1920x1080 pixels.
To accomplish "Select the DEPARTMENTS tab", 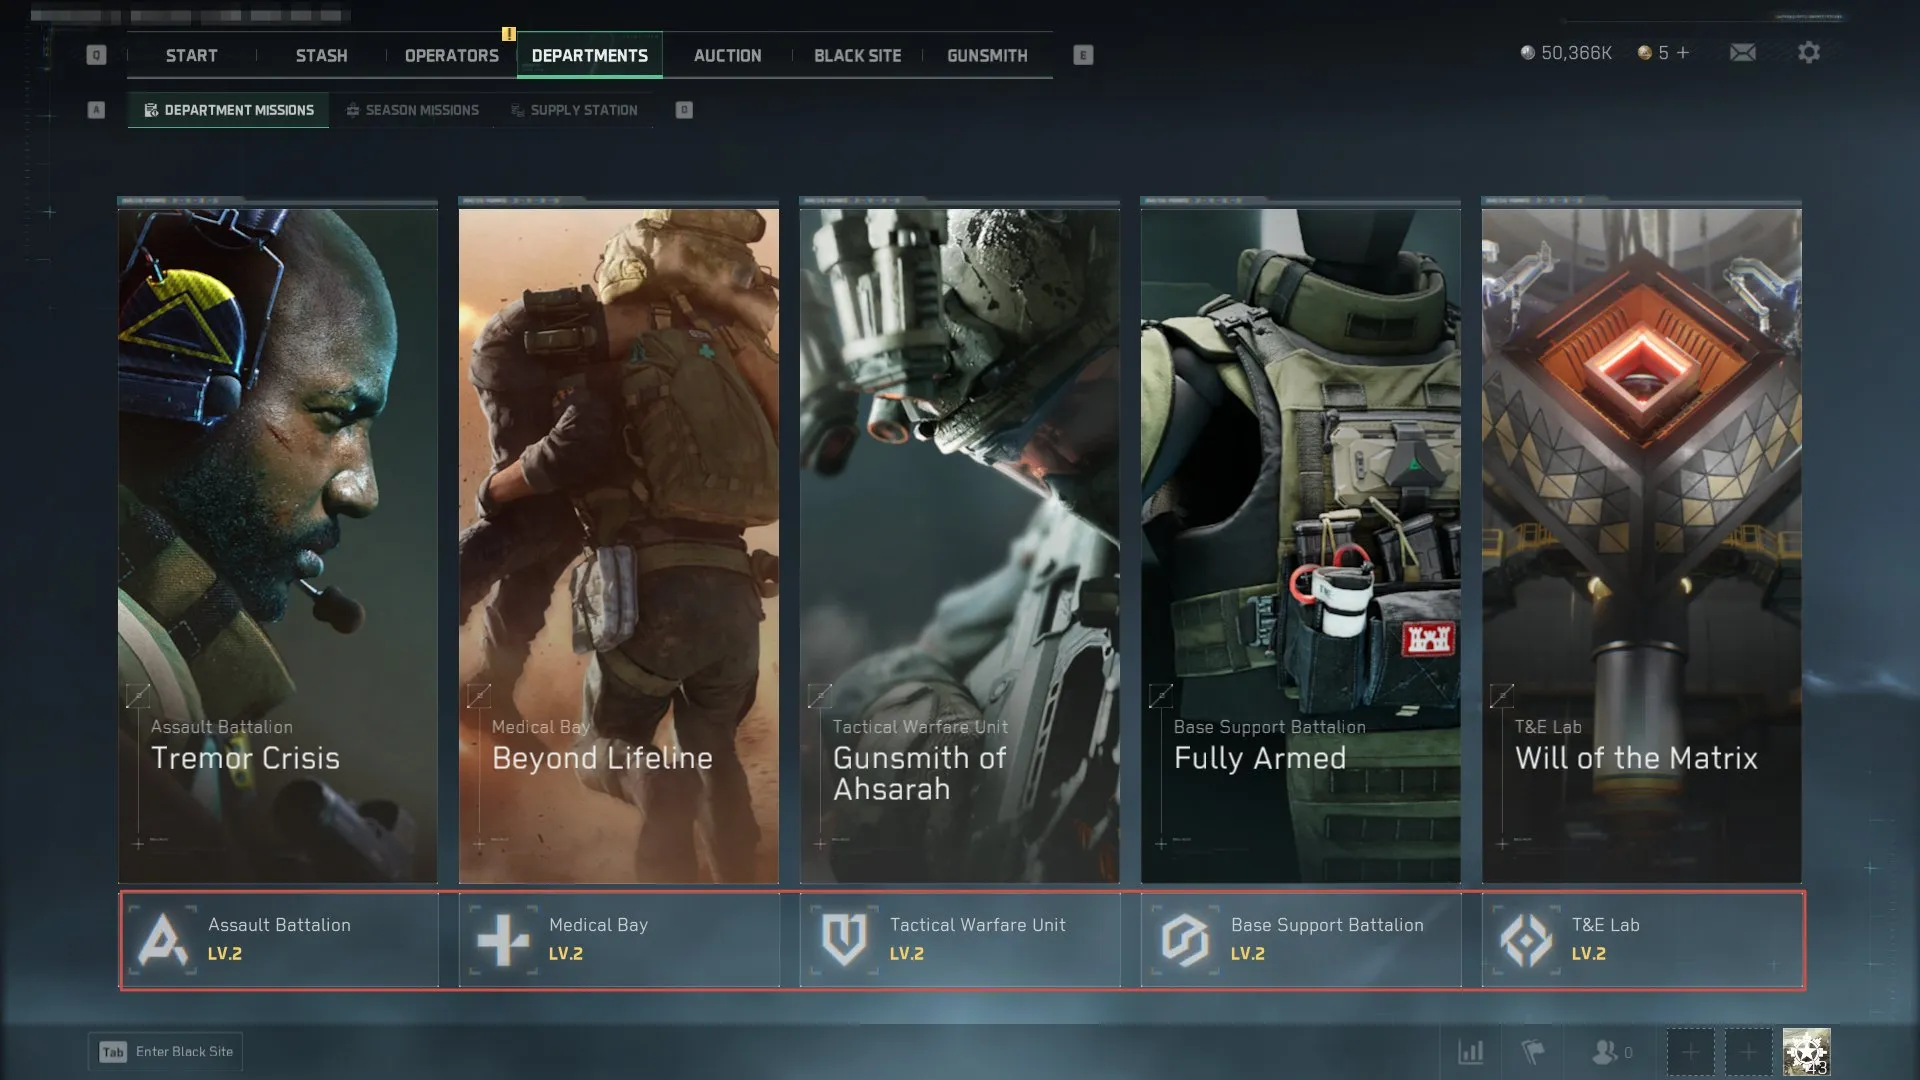I will click(589, 56).
